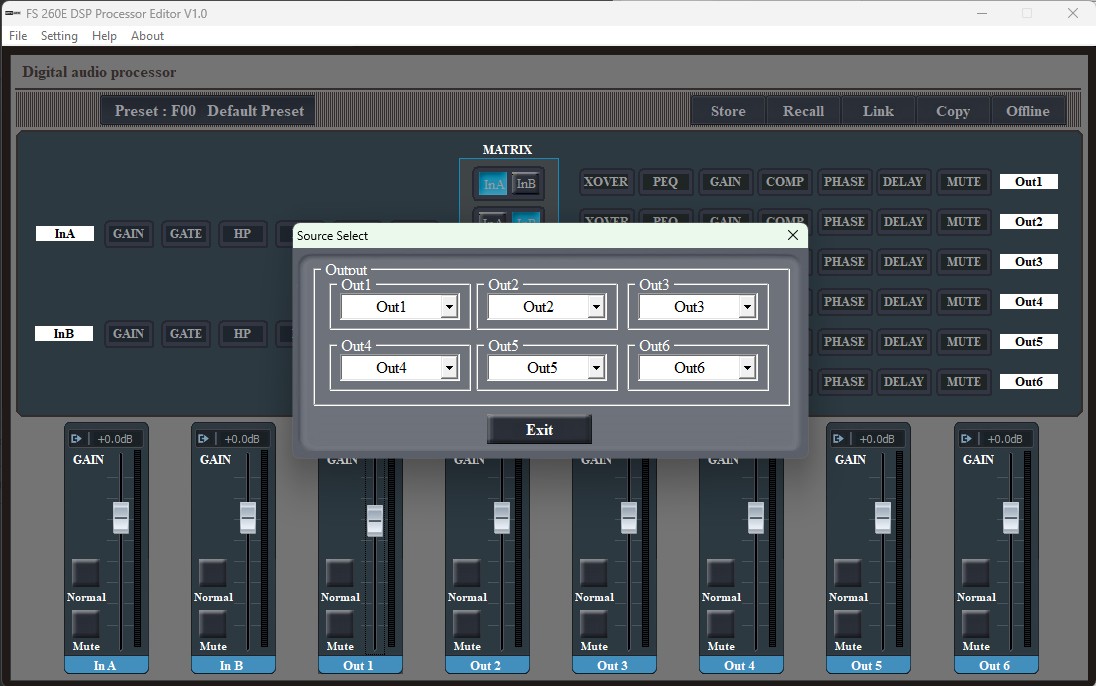Toggle Mute button on Out 1 strip
Image resolution: width=1096 pixels, height=686 pixels.
tap(340, 624)
